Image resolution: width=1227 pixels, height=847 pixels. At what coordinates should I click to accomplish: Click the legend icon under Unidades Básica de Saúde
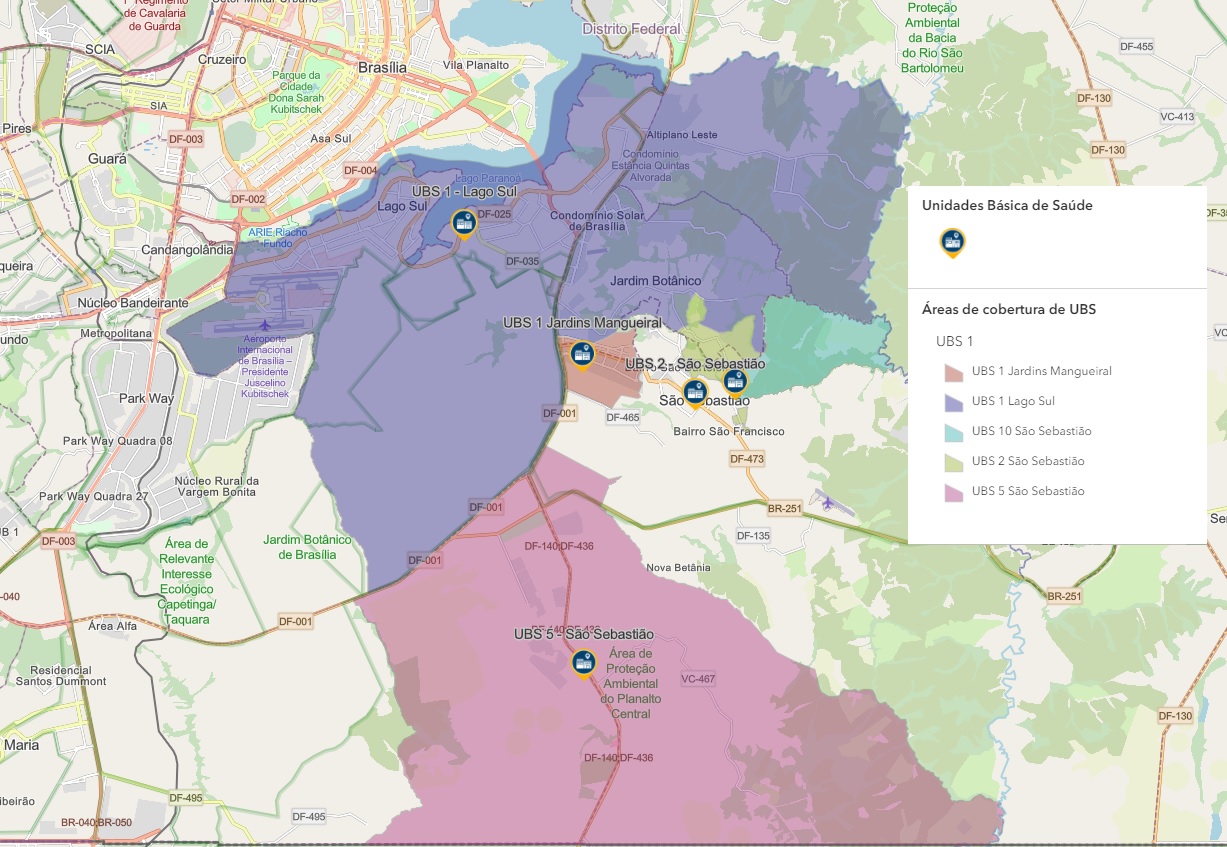click(x=952, y=242)
